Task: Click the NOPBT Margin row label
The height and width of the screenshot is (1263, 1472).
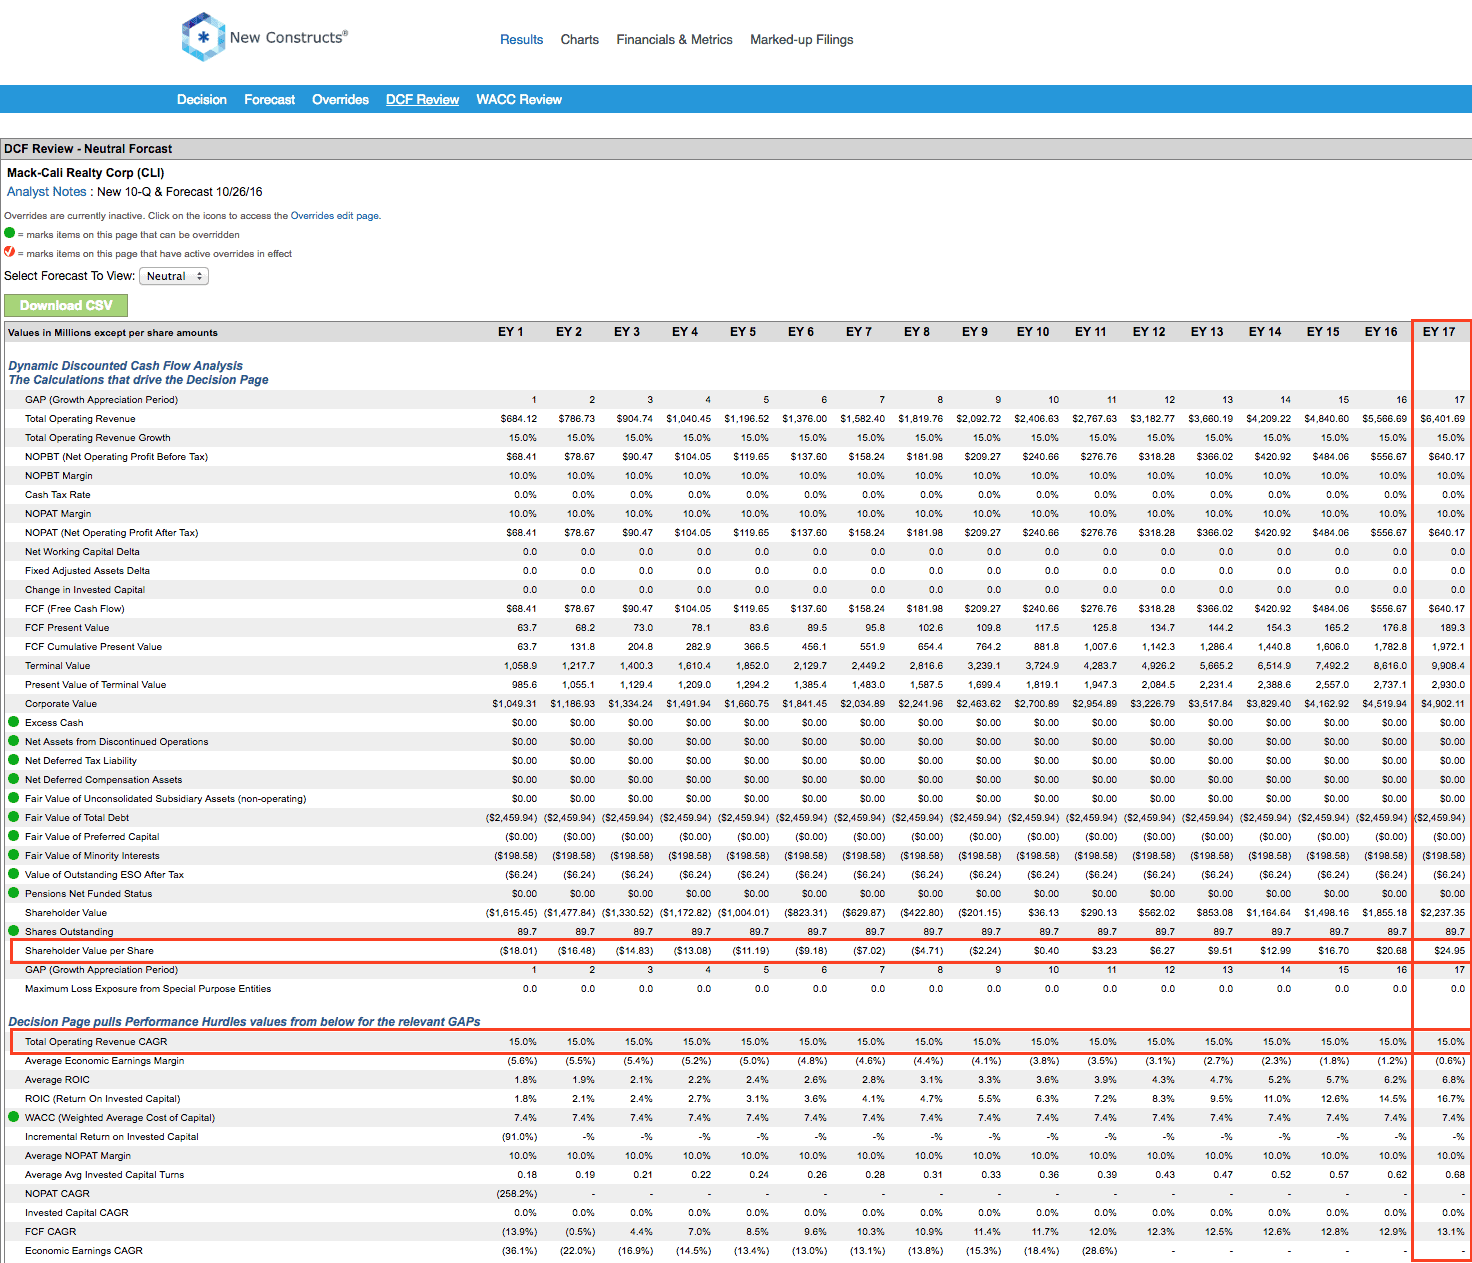Action: pos(59,476)
